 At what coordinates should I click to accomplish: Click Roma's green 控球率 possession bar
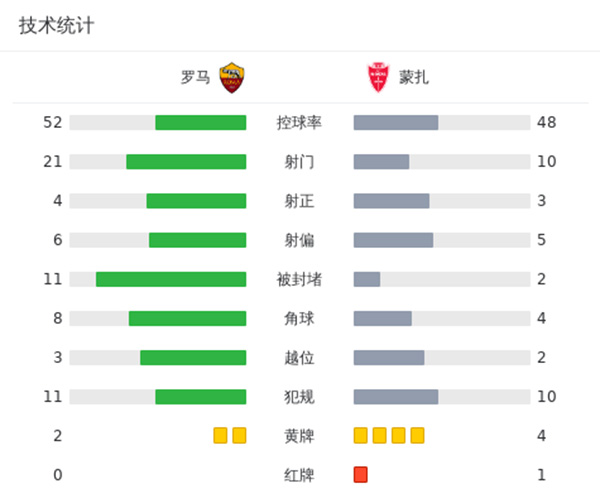[200, 122]
